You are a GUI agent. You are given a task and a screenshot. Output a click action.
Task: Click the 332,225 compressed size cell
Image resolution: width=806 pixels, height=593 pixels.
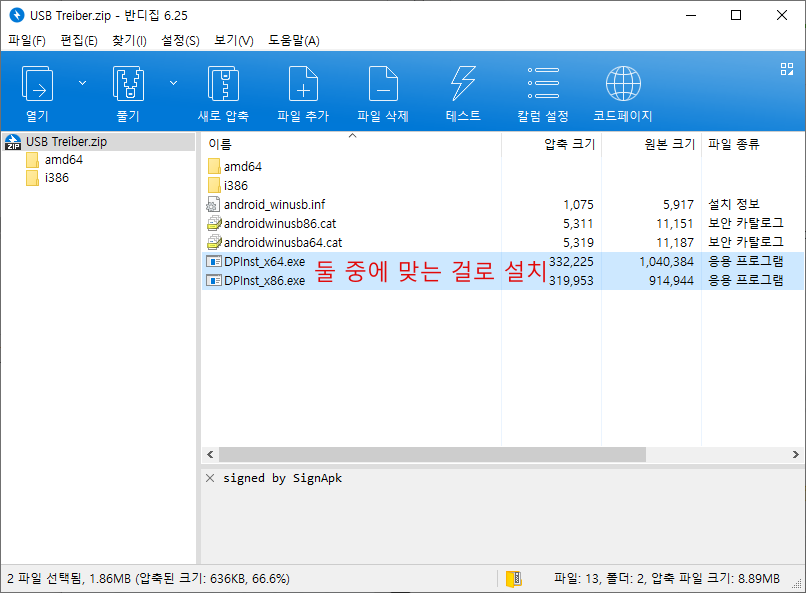[x=571, y=262]
